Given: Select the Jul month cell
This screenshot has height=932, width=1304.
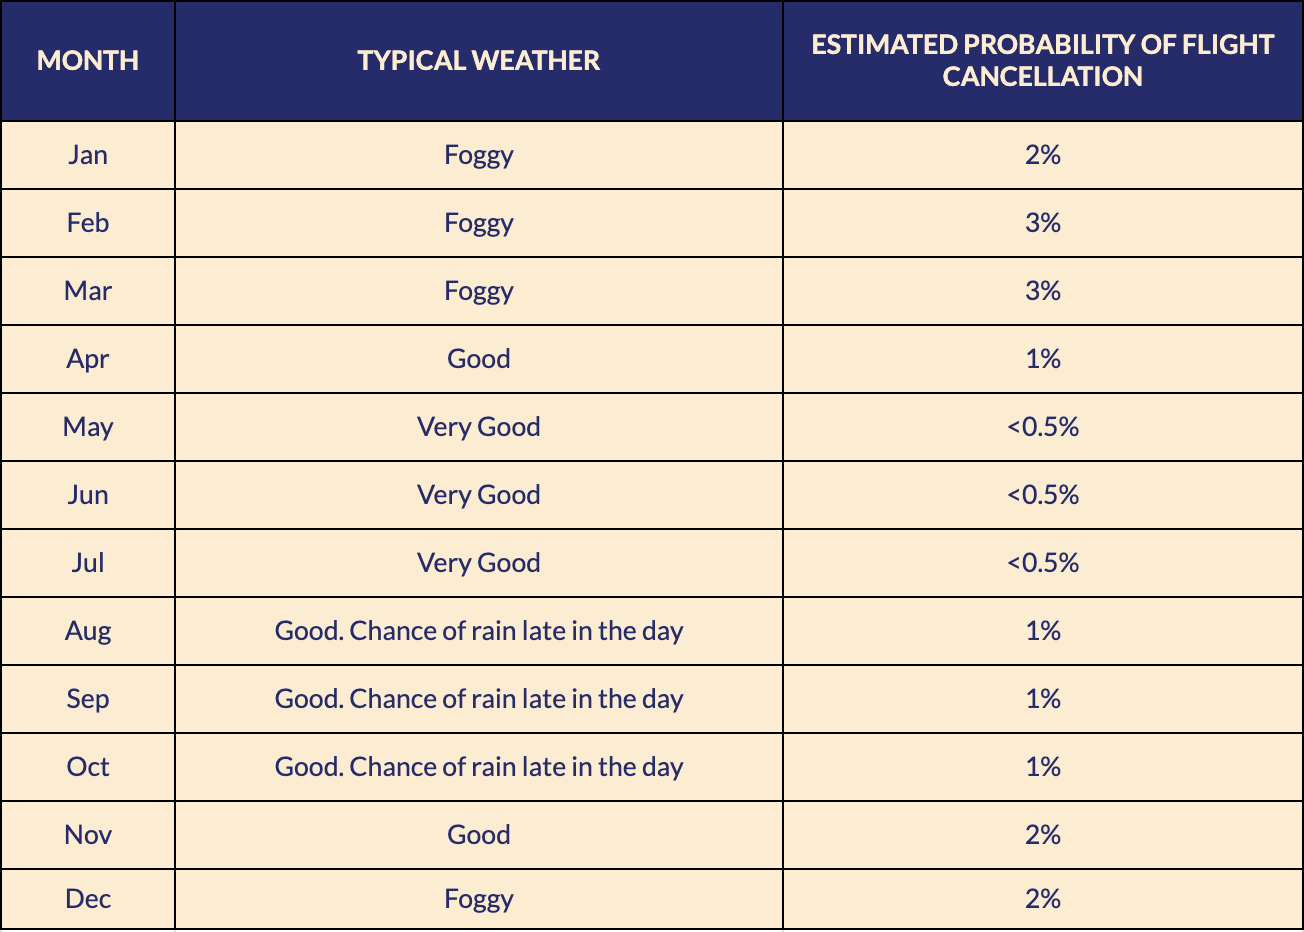Looking at the screenshot, I should point(88,563).
